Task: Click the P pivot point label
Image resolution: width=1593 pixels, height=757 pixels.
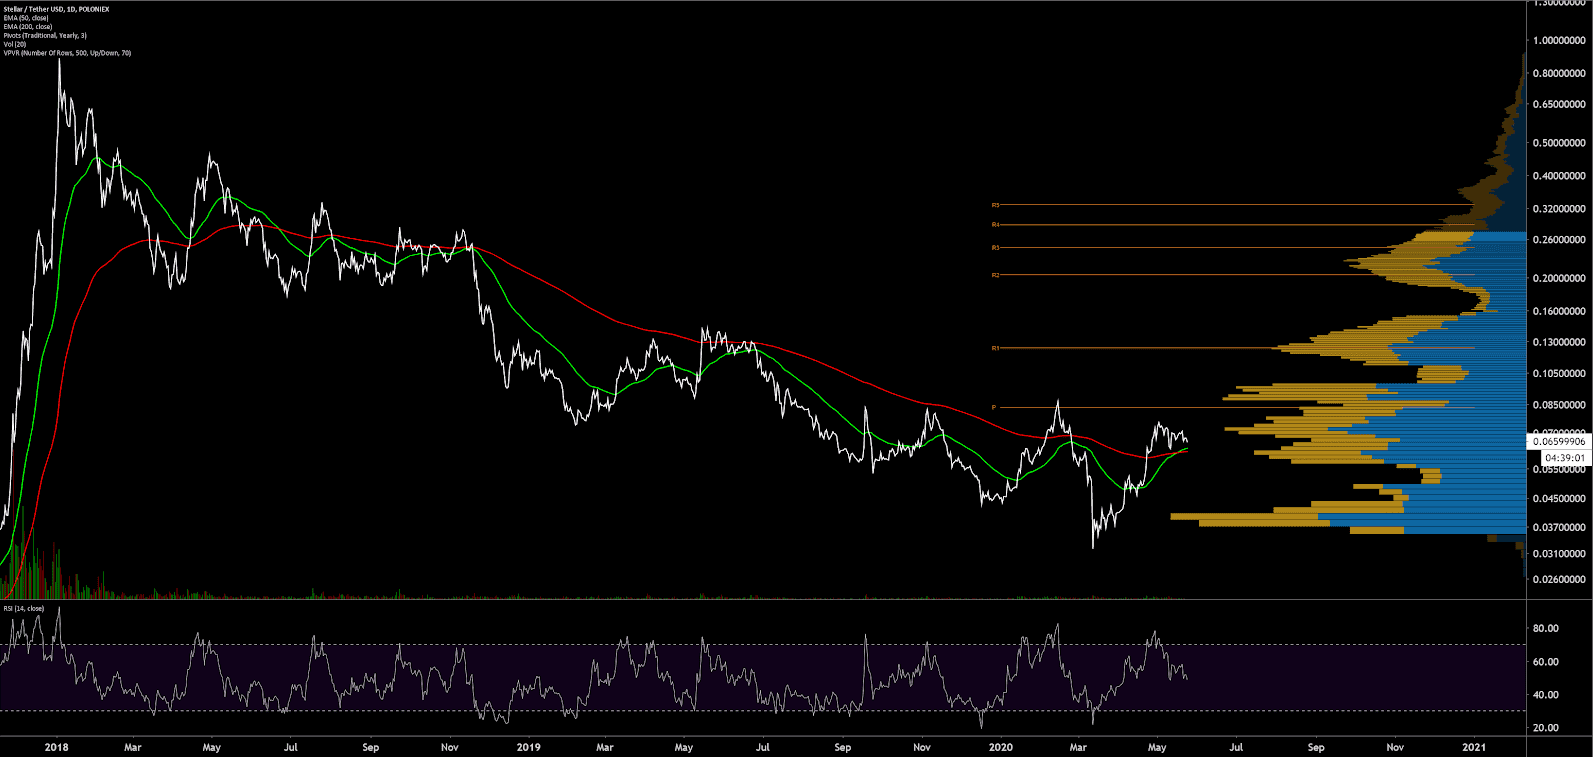Action: pos(994,407)
